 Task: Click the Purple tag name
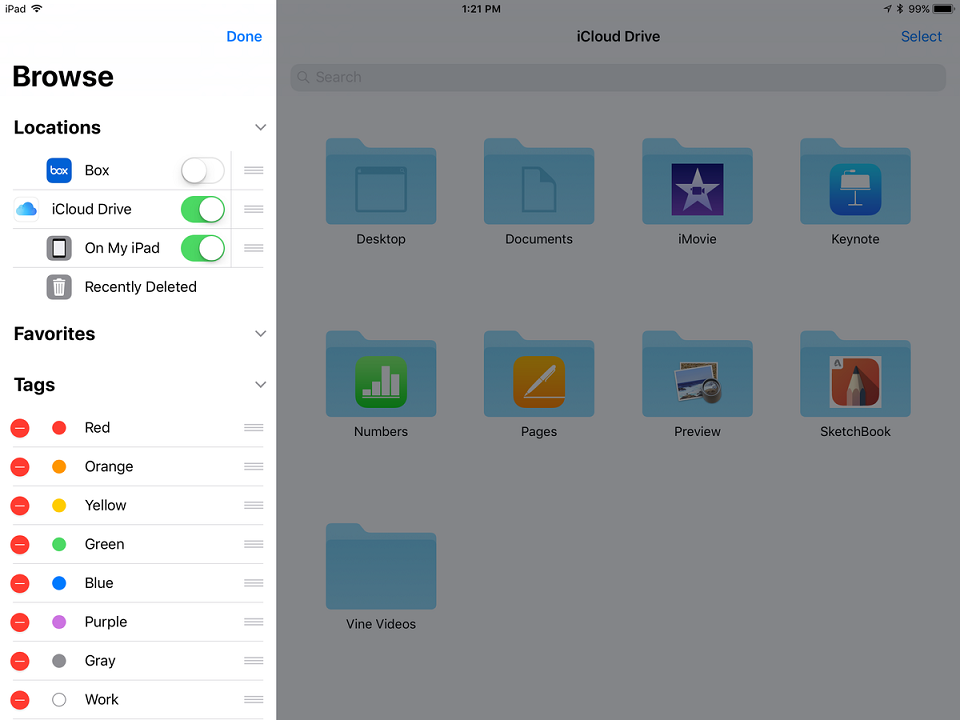(106, 622)
